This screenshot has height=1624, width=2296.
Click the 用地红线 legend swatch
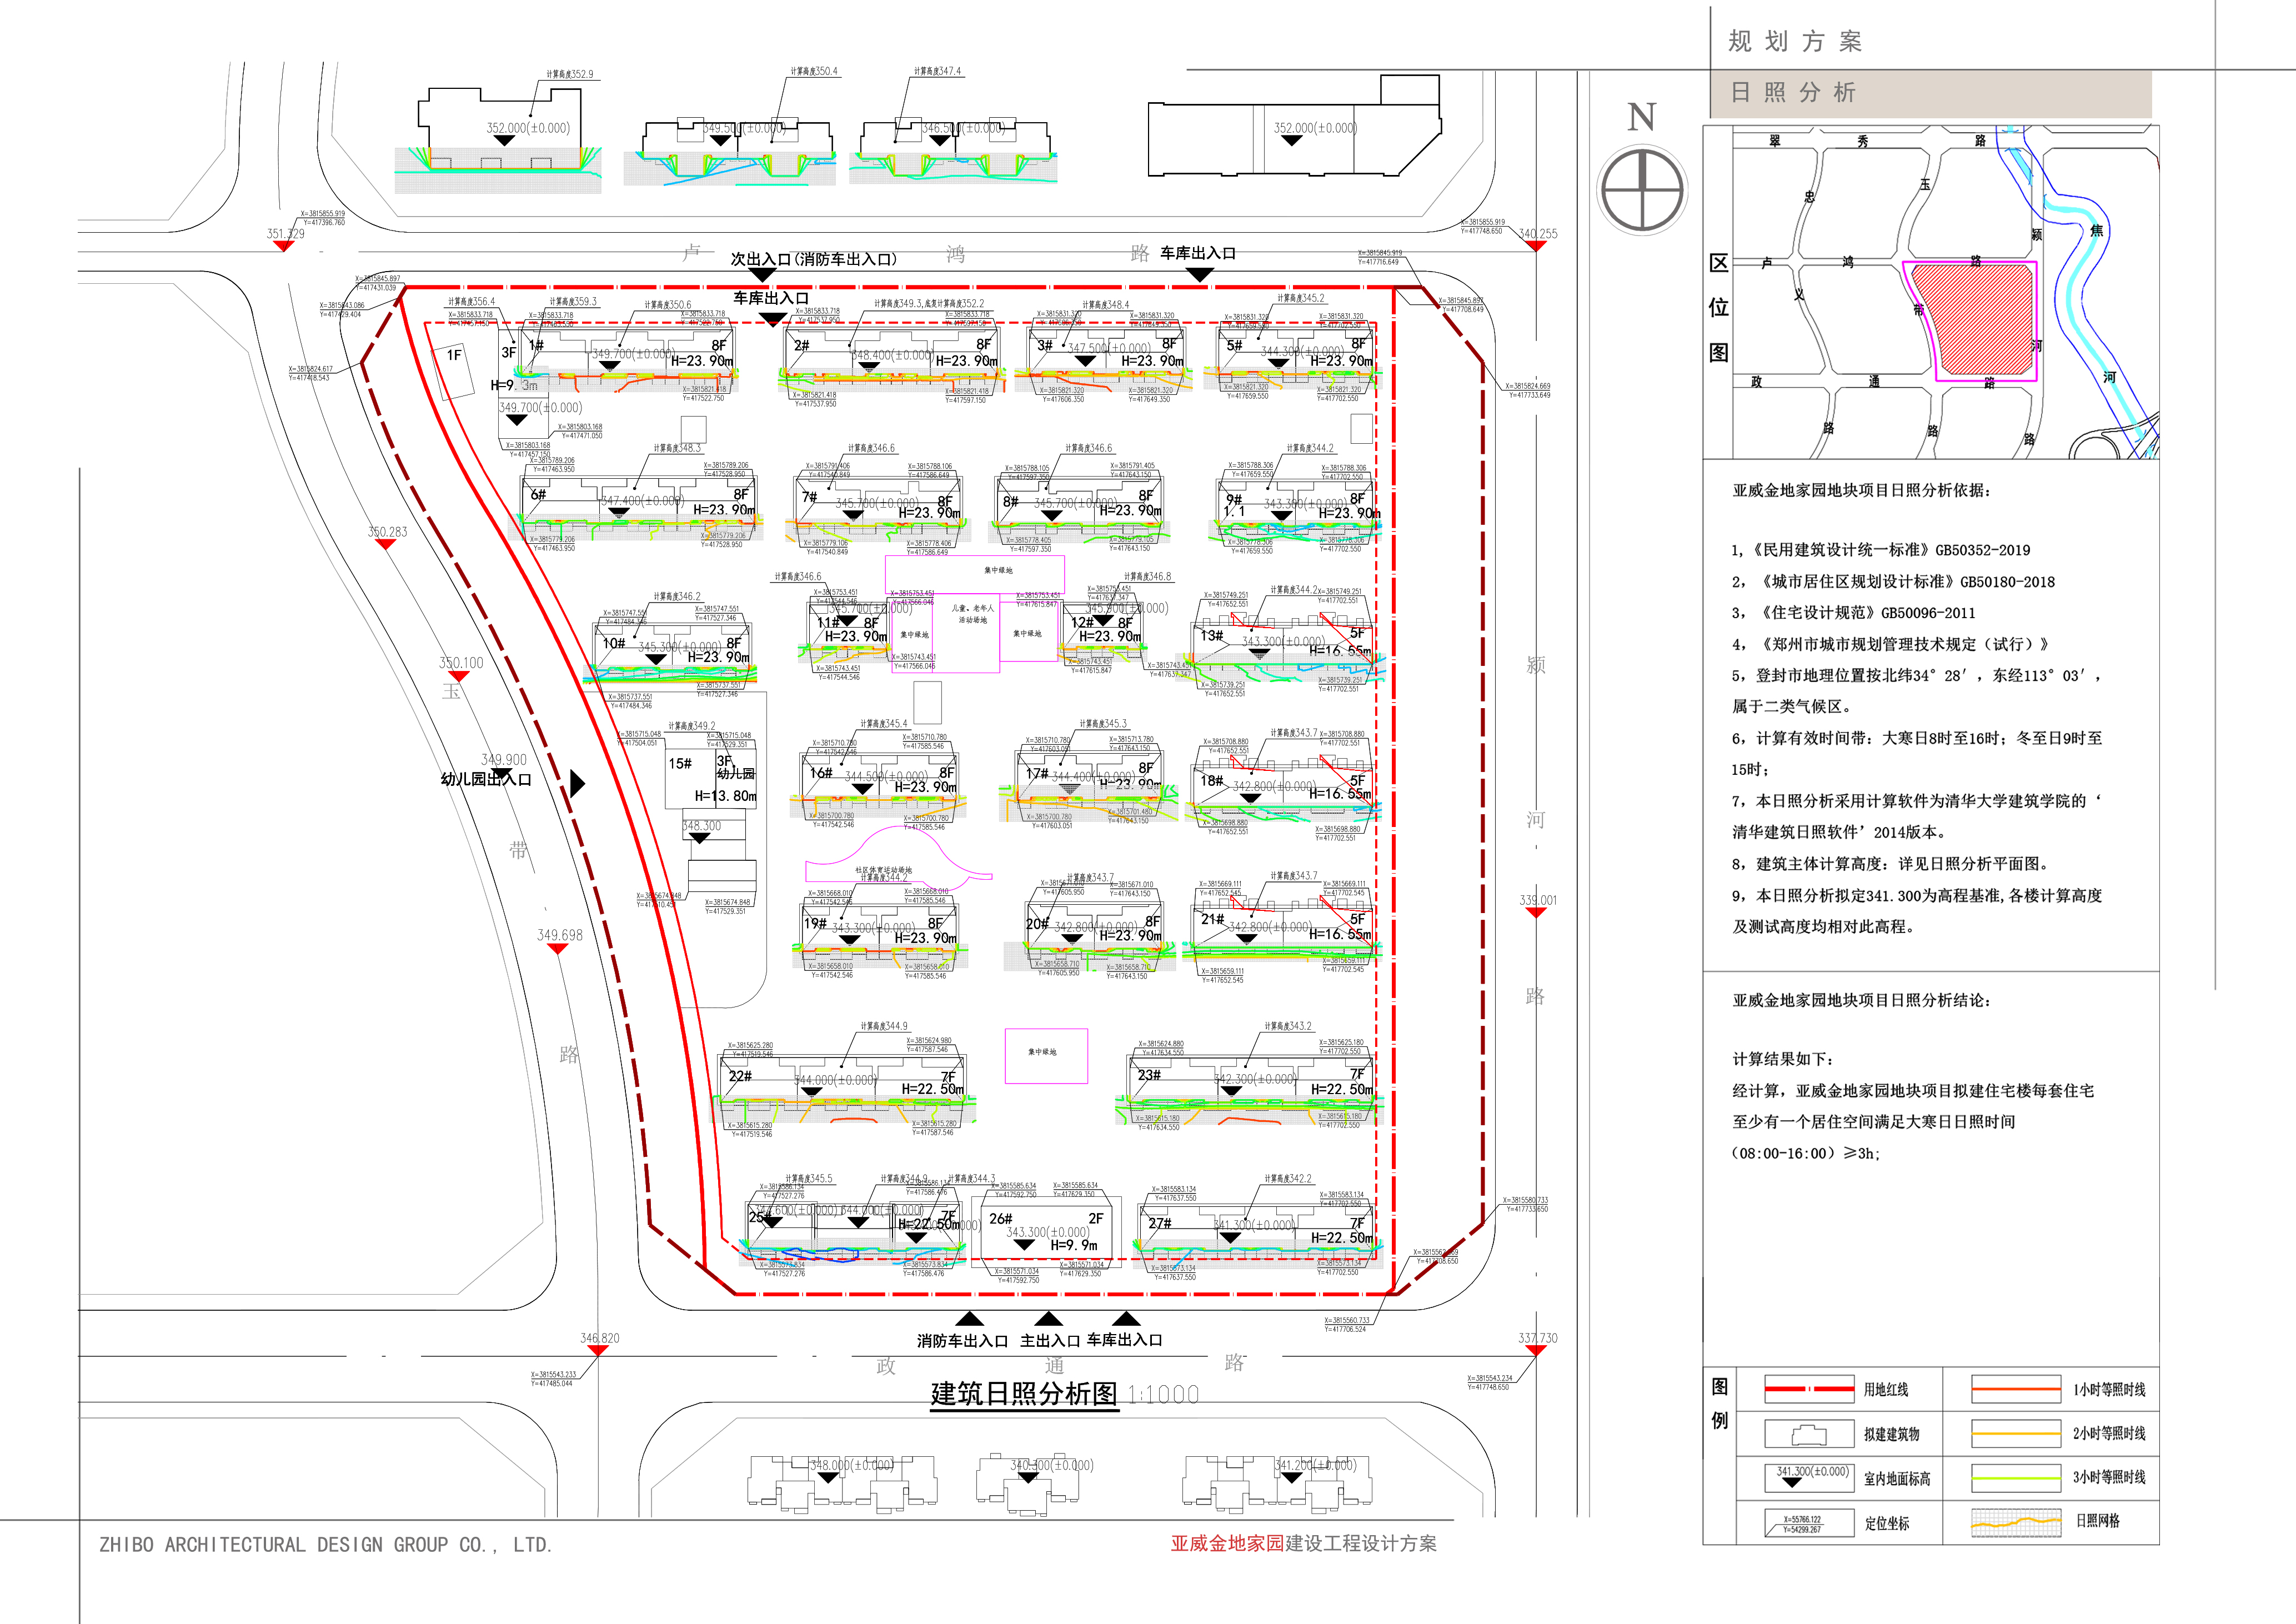(x=1809, y=1389)
